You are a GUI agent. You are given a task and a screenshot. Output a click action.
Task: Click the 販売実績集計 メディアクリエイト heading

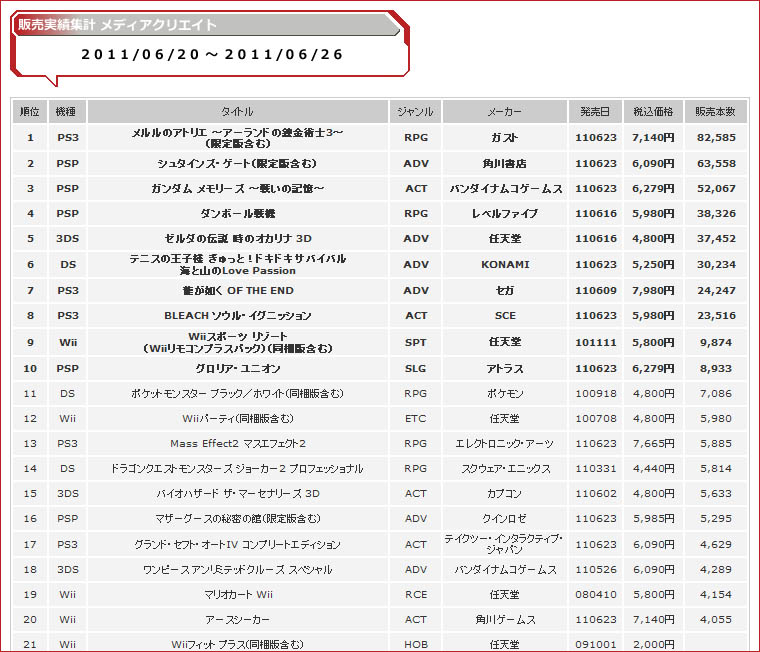click(117, 25)
